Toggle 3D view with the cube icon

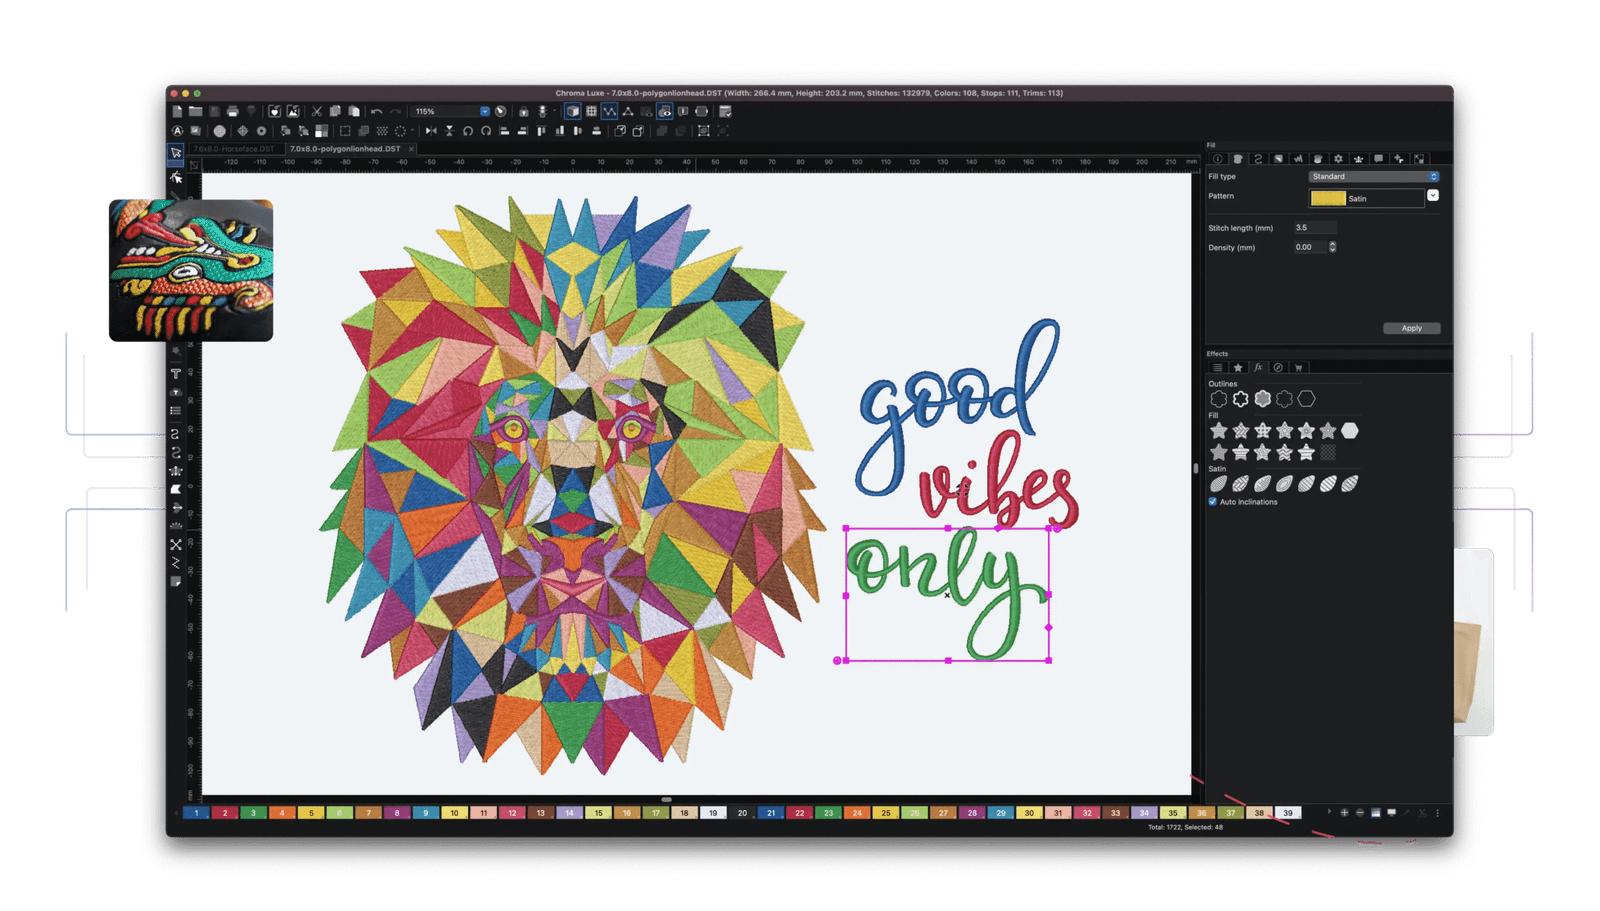(572, 111)
